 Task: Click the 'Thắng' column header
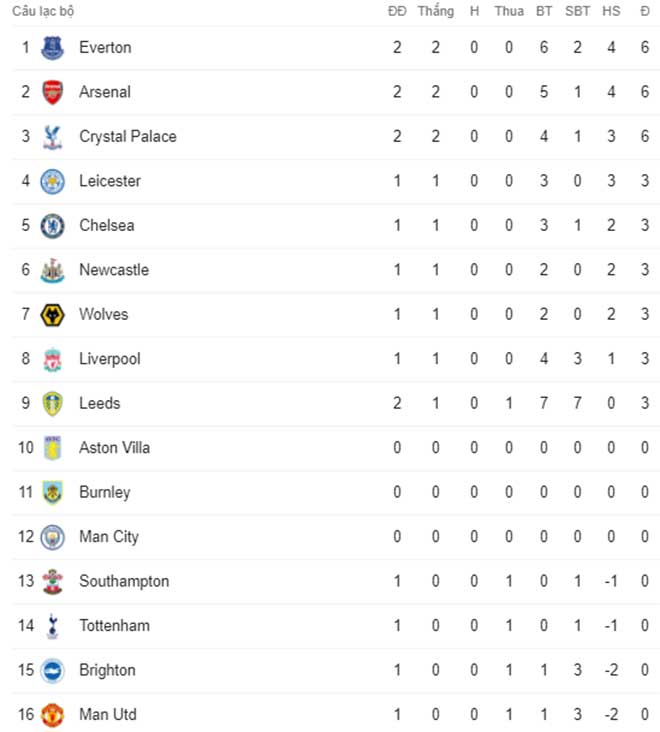point(435,12)
